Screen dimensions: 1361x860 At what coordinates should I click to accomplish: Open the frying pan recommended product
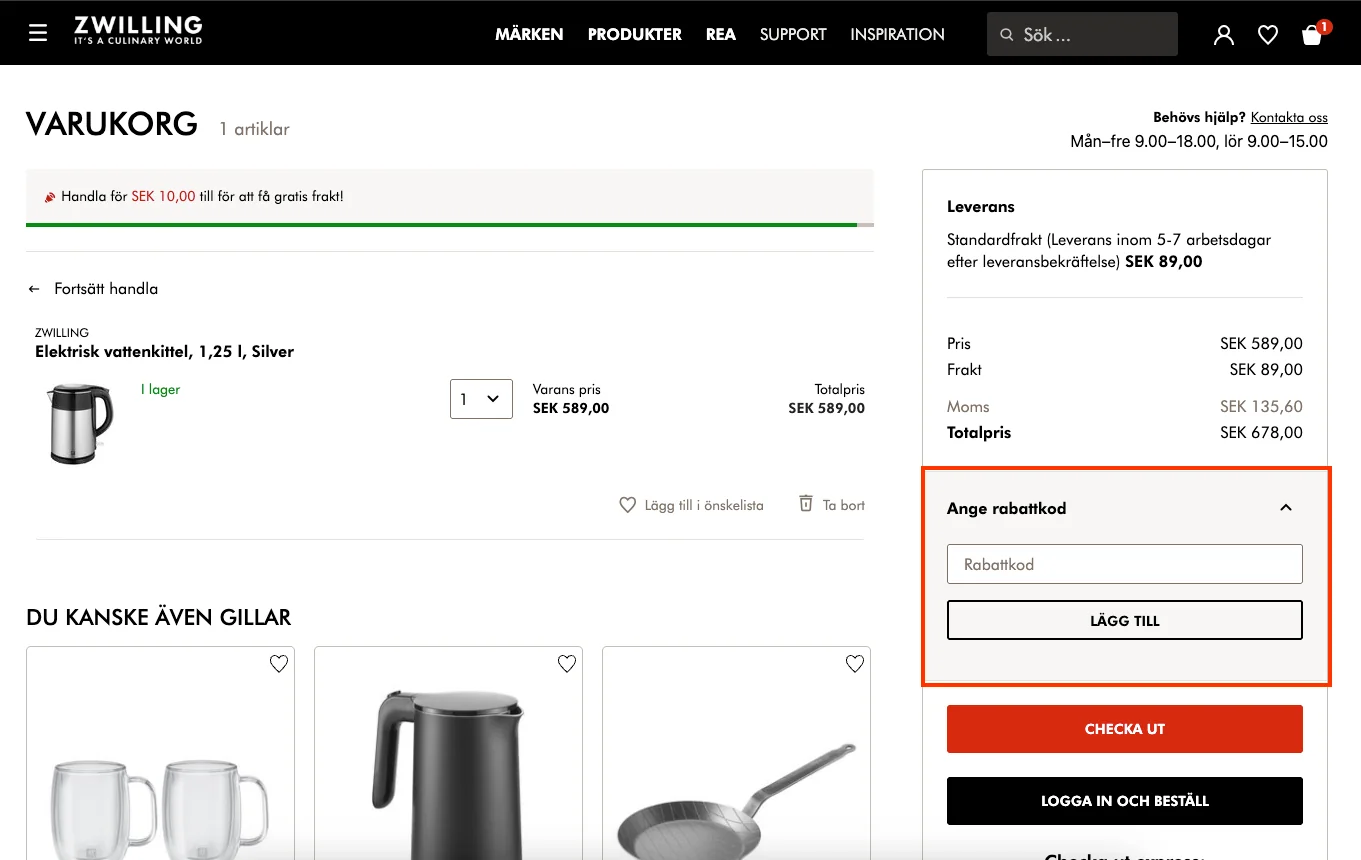[736, 754]
